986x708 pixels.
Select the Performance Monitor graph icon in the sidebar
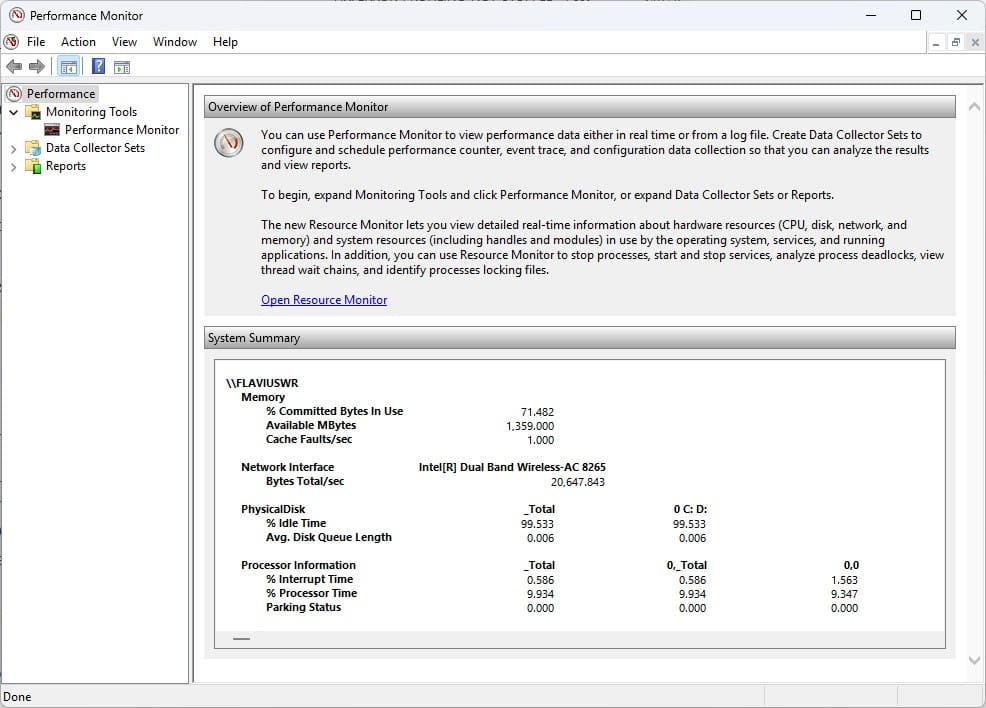tap(53, 129)
